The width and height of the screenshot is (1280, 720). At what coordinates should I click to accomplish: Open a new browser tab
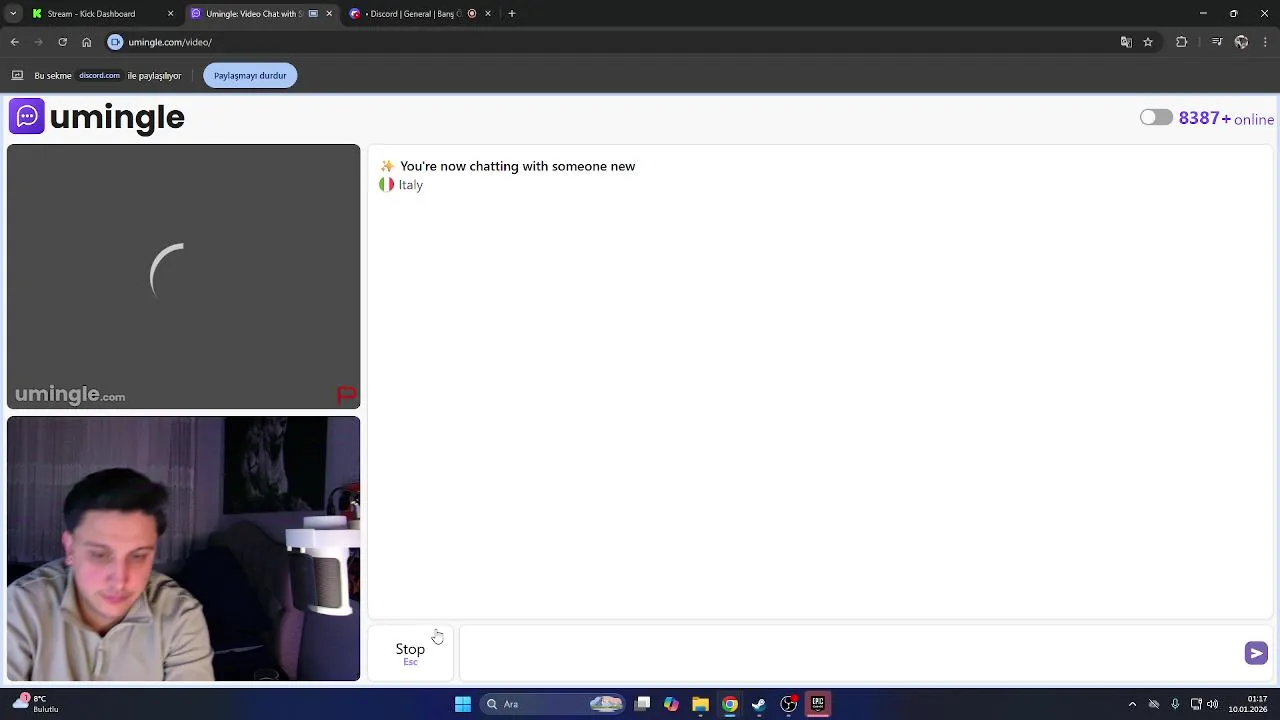pyautogui.click(x=512, y=14)
